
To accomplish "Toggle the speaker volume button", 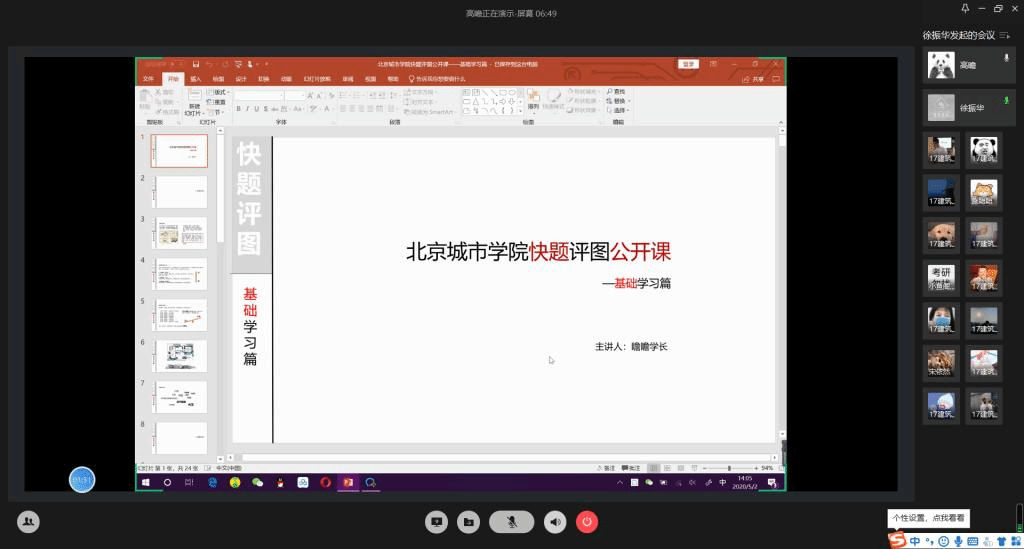I will (x=555, y=522).
